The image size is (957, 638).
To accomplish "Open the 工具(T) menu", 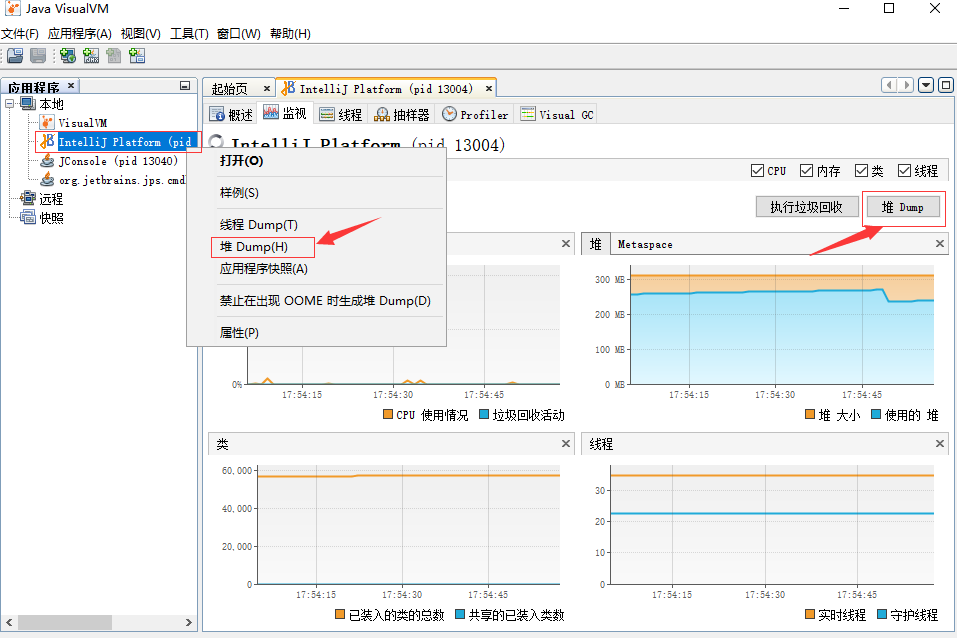I will [189, 34].
